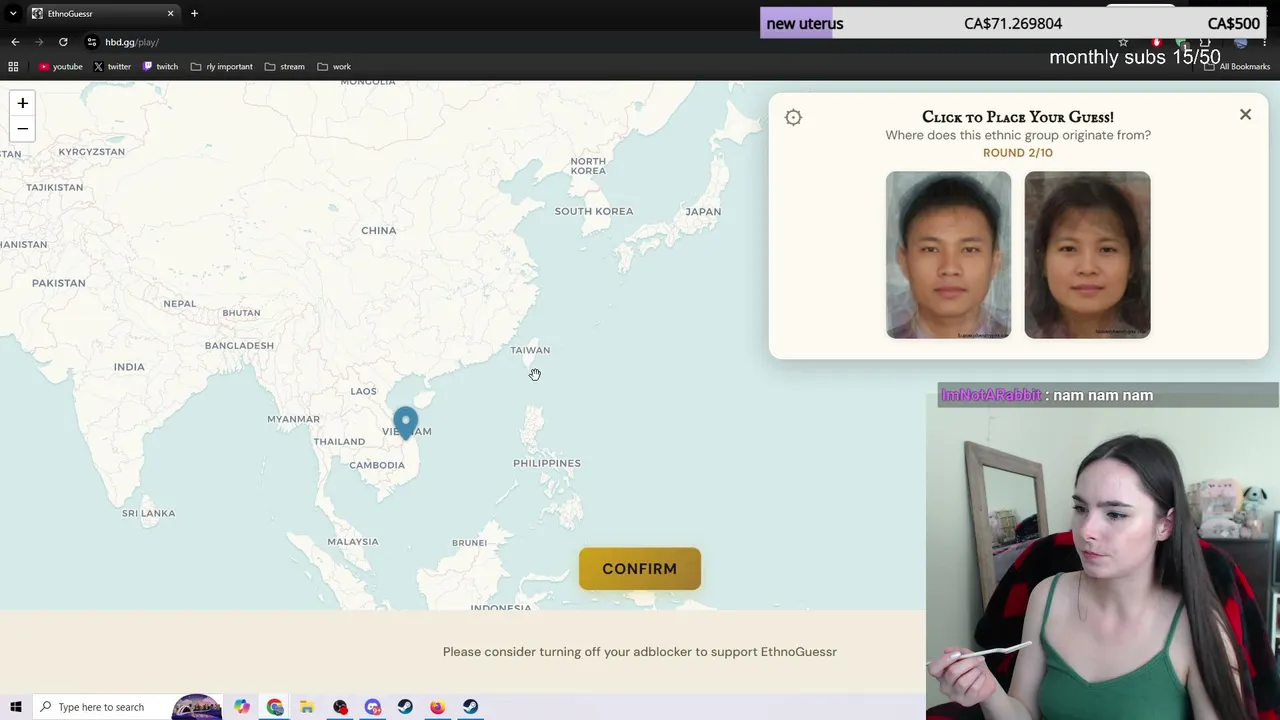Screen dimensions: 1280x720
Task: Open the twitter bookmark
Action: tap(112, 67)
